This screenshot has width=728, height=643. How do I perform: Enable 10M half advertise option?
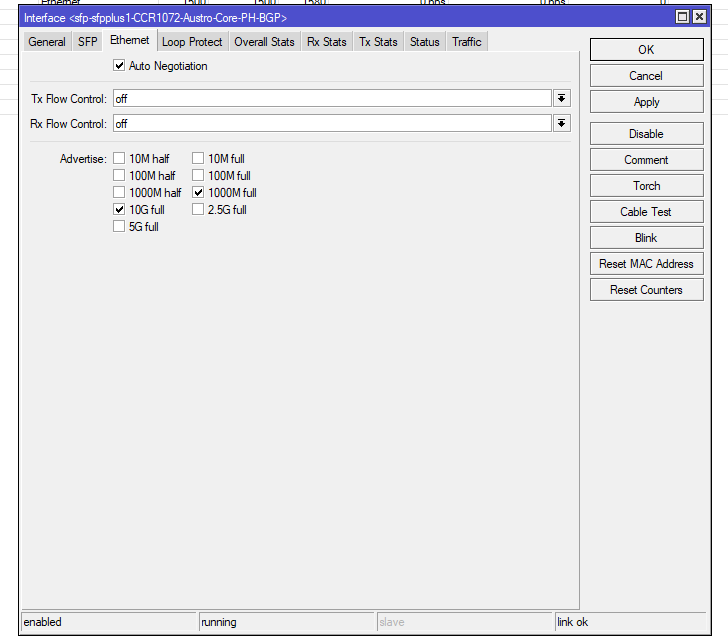click(119, 158)
